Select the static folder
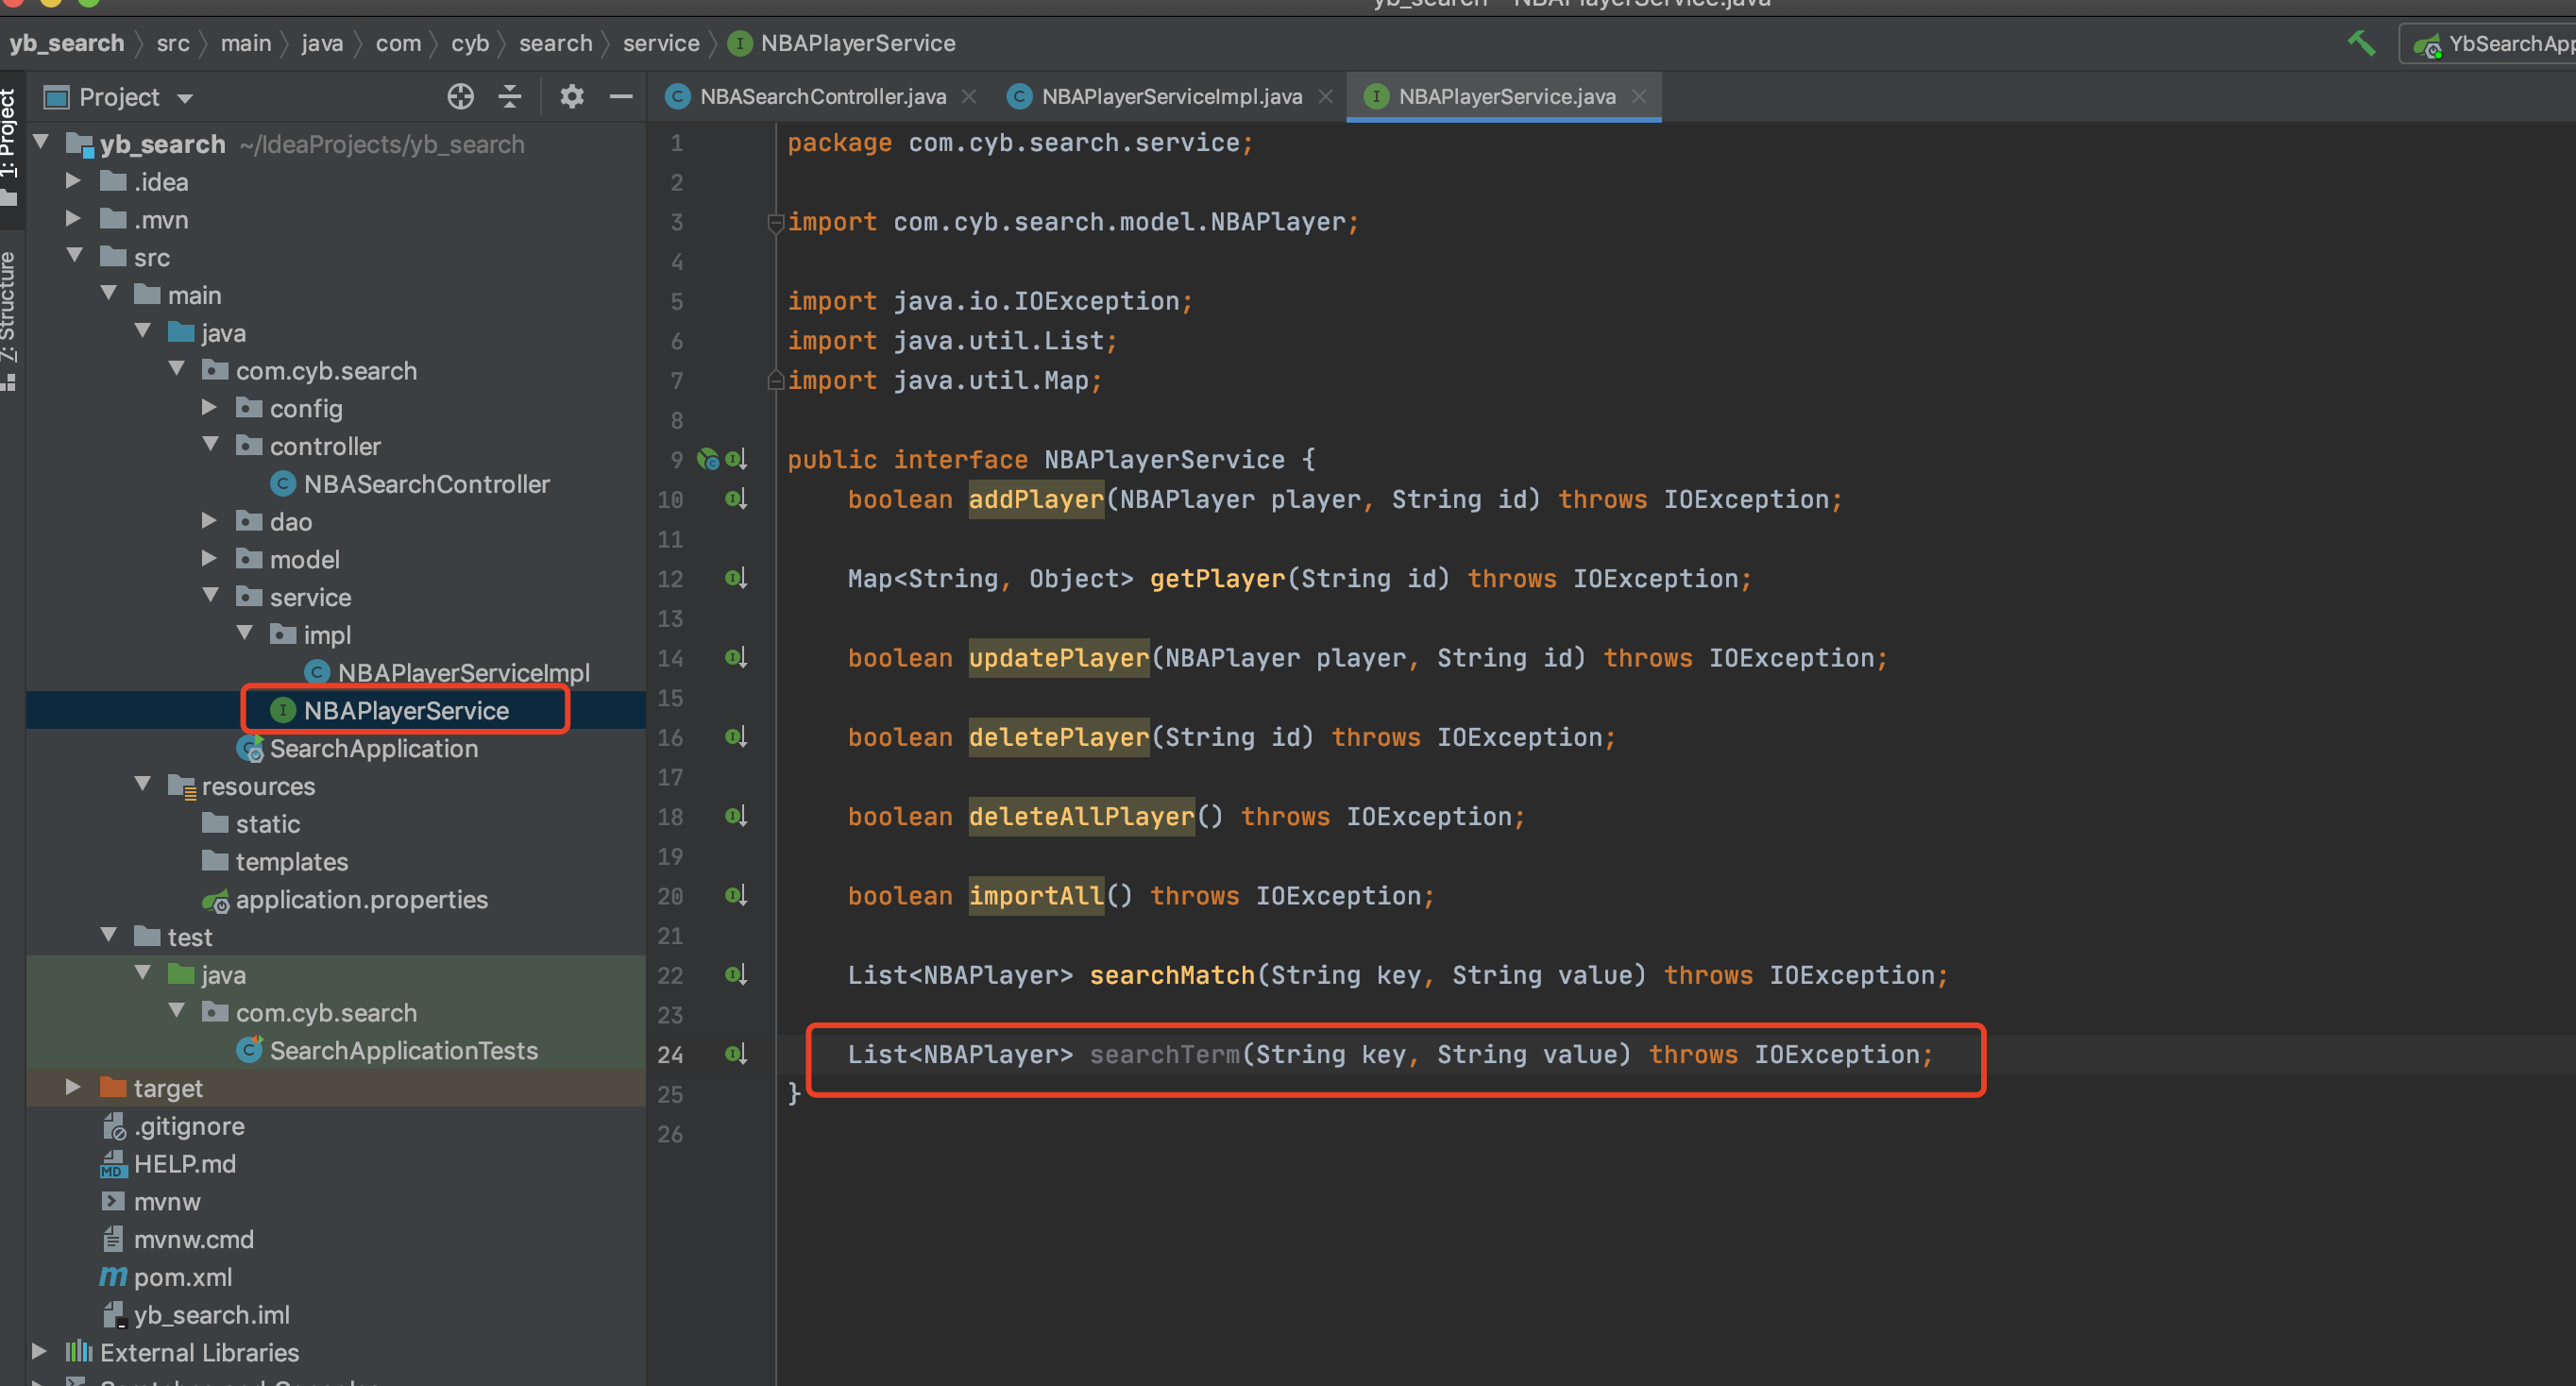 pos(267,823)
